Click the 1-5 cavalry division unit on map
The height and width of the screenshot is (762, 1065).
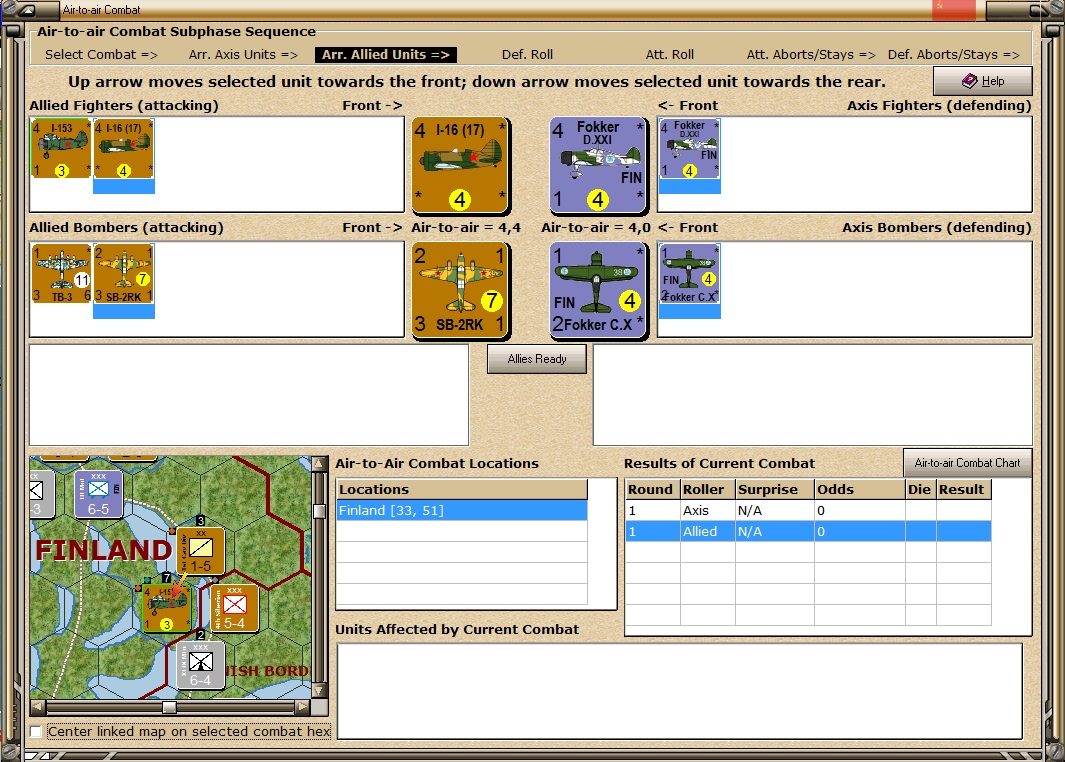pyautogui.click(x=200, y=551)
